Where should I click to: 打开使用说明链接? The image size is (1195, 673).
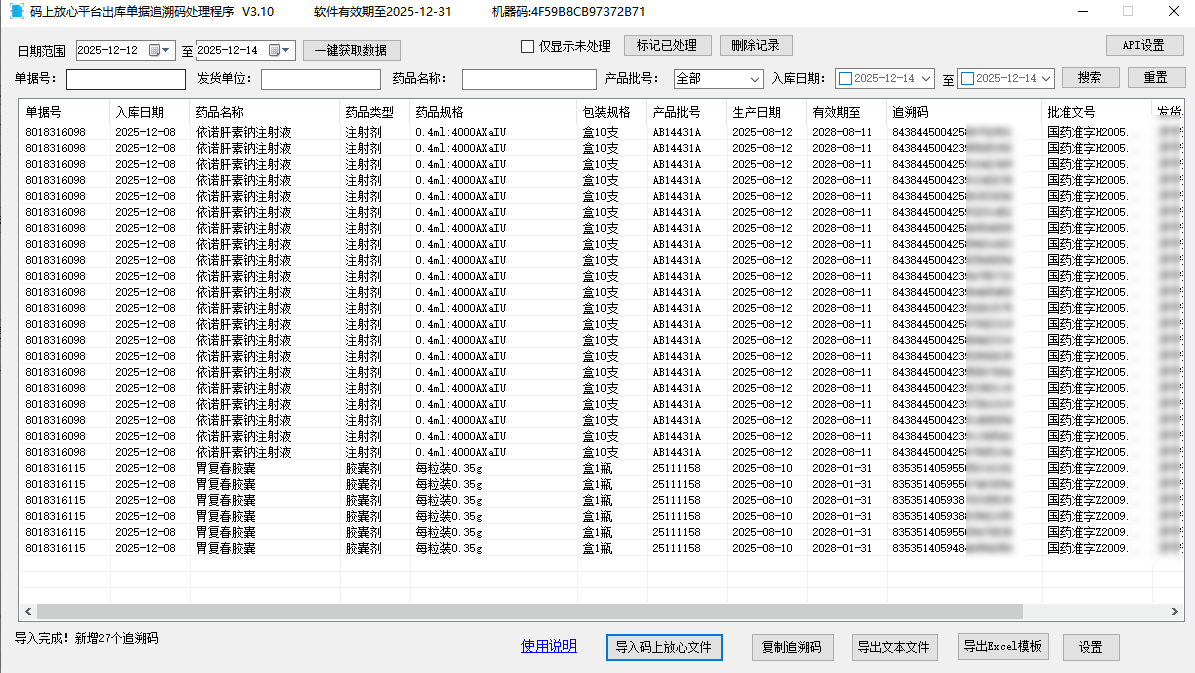tap(548, 647)
